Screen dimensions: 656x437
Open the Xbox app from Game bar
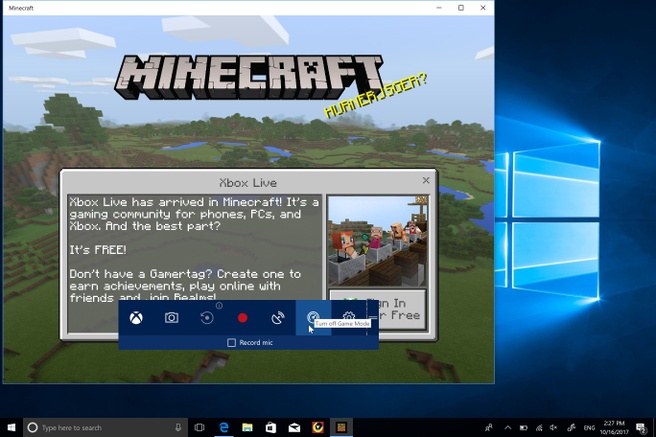(136, 318)
